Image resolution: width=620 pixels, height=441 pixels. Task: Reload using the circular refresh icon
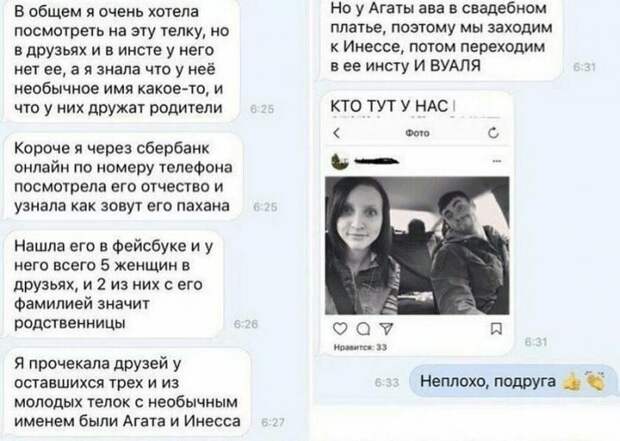493,133
